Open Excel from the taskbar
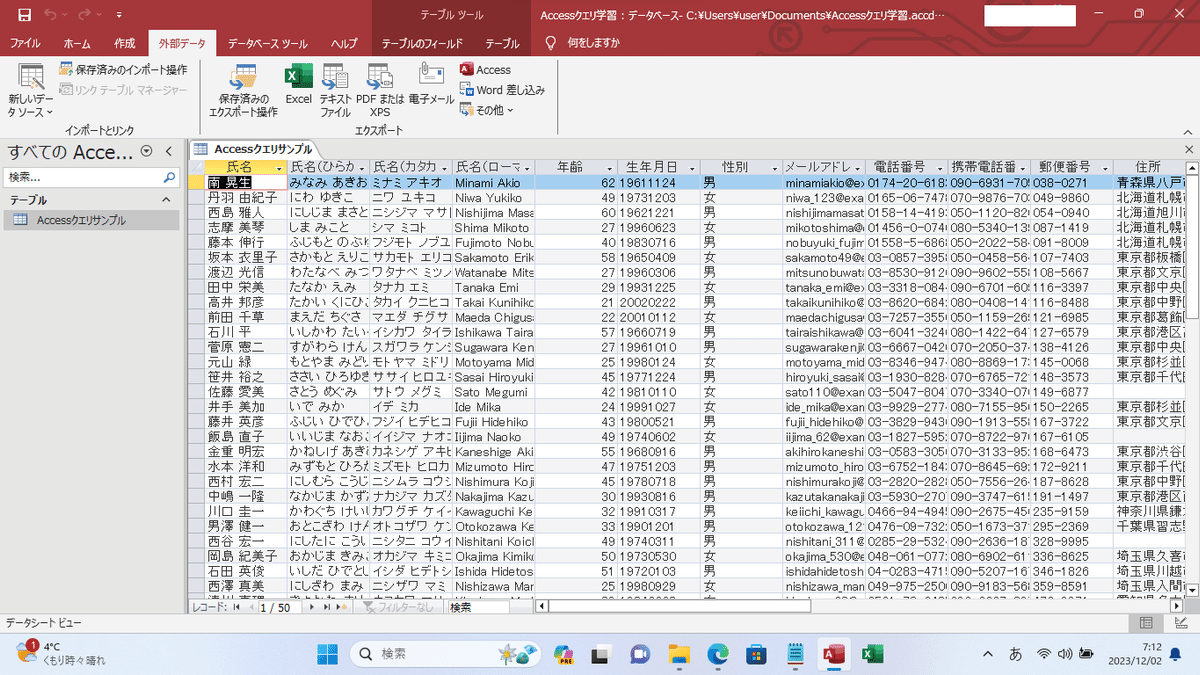Screen dimensions: 1200x675 [x=872, y=654]
